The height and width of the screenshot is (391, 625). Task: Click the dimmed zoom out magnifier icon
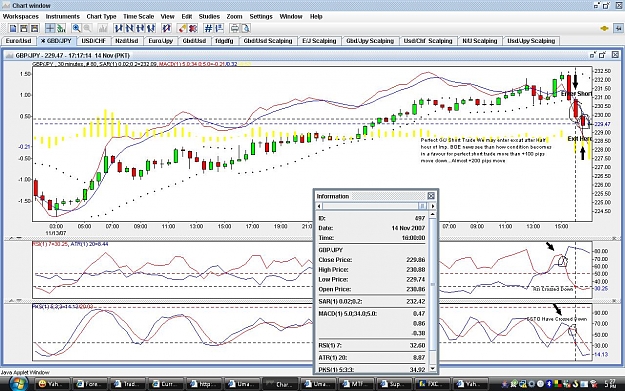87,28
